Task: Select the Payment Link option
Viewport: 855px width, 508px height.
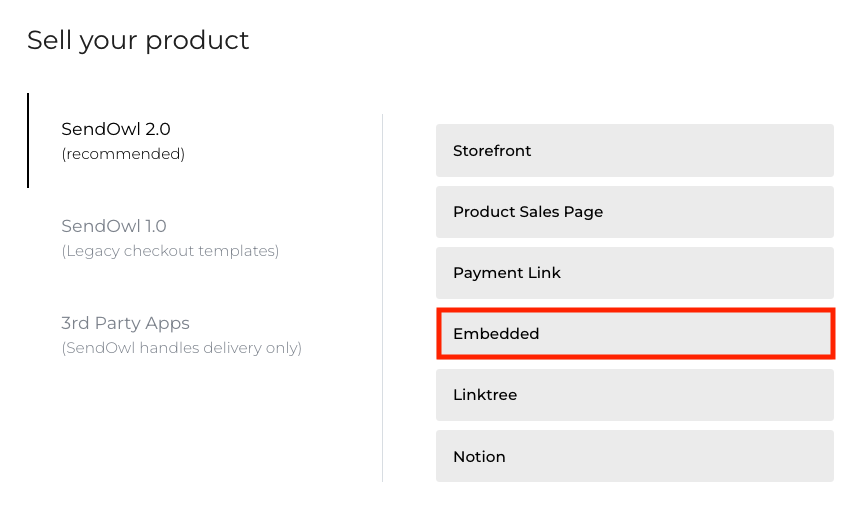Action: coord(507,273)
